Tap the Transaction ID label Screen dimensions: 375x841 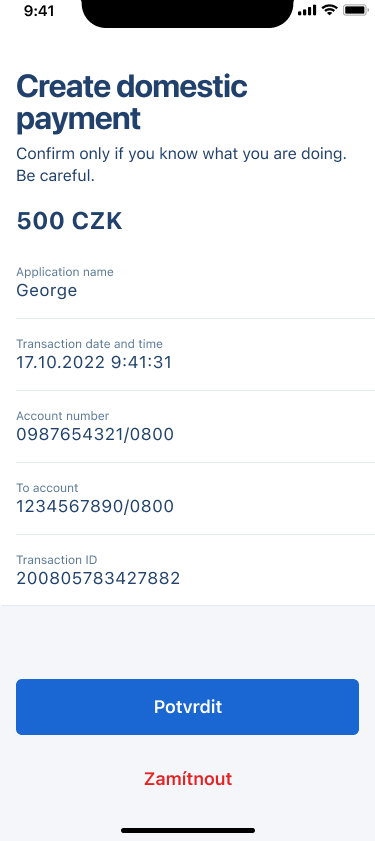tap(57, 560)
